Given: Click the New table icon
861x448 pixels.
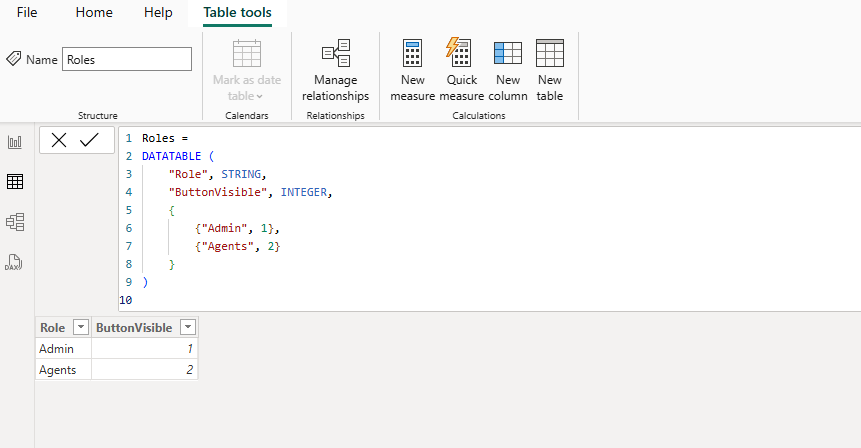Looking at the screenshot, I should click(550, 53).
